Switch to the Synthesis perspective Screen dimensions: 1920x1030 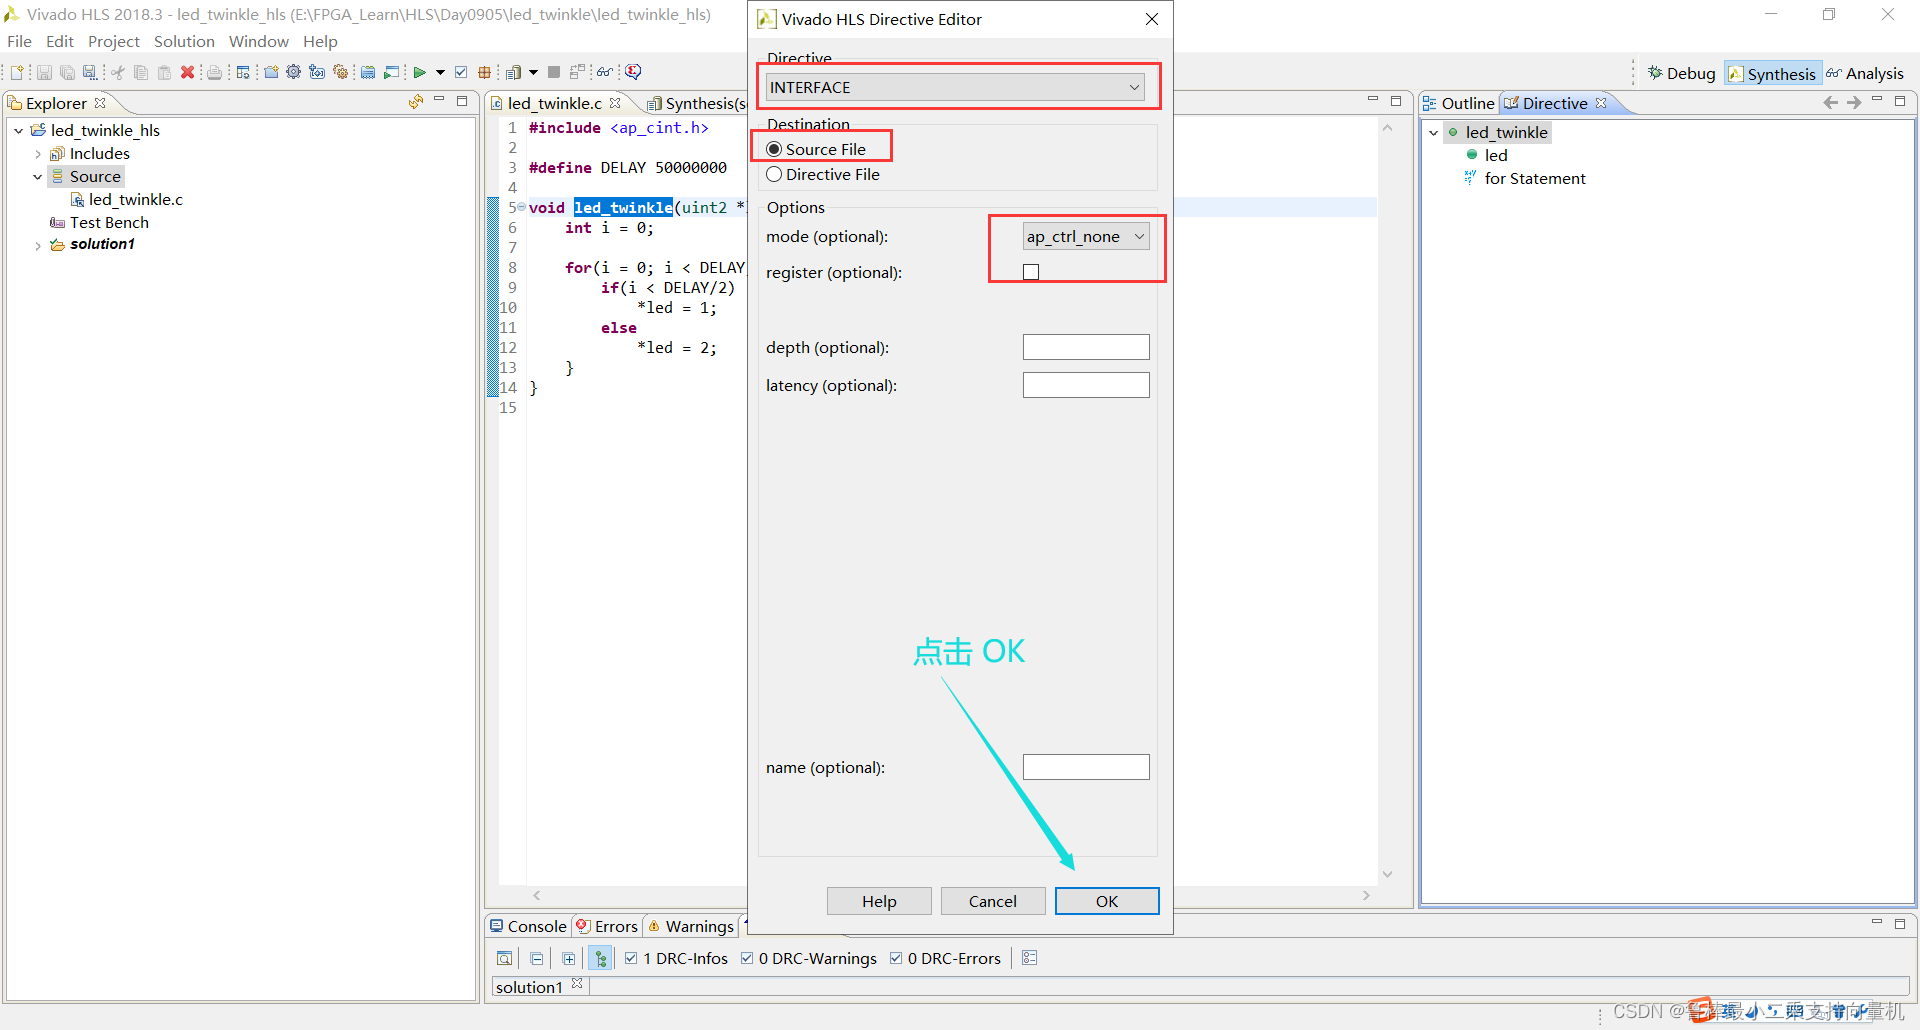1772,73
